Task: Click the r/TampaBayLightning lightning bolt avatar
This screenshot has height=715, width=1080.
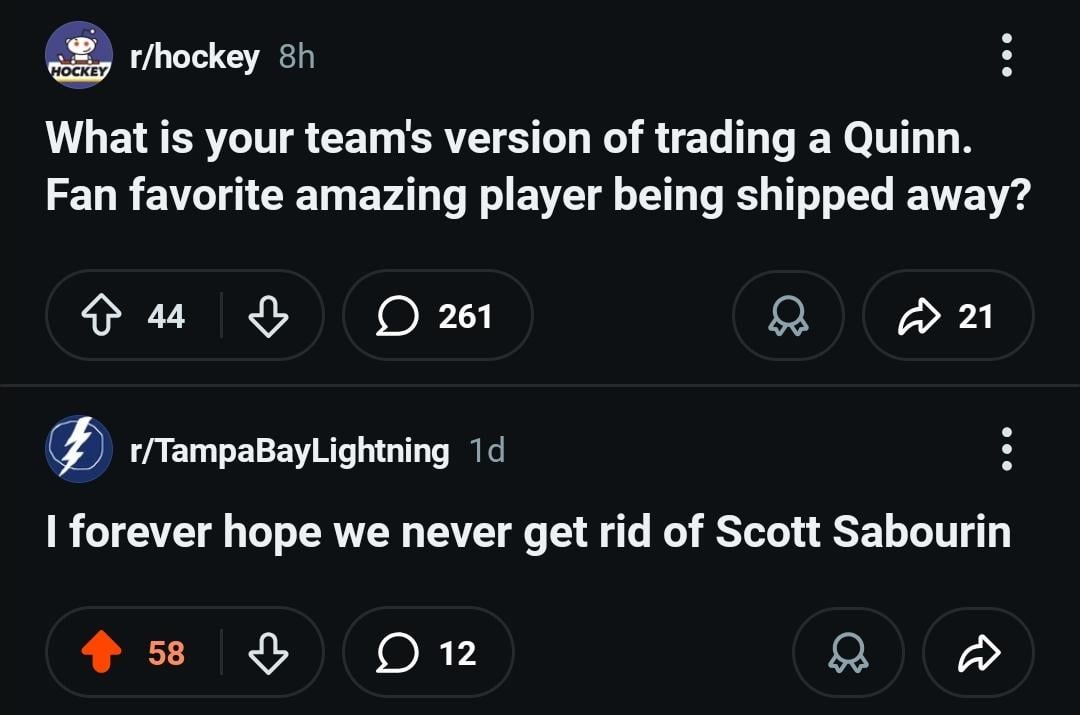Action: [78, 449]
